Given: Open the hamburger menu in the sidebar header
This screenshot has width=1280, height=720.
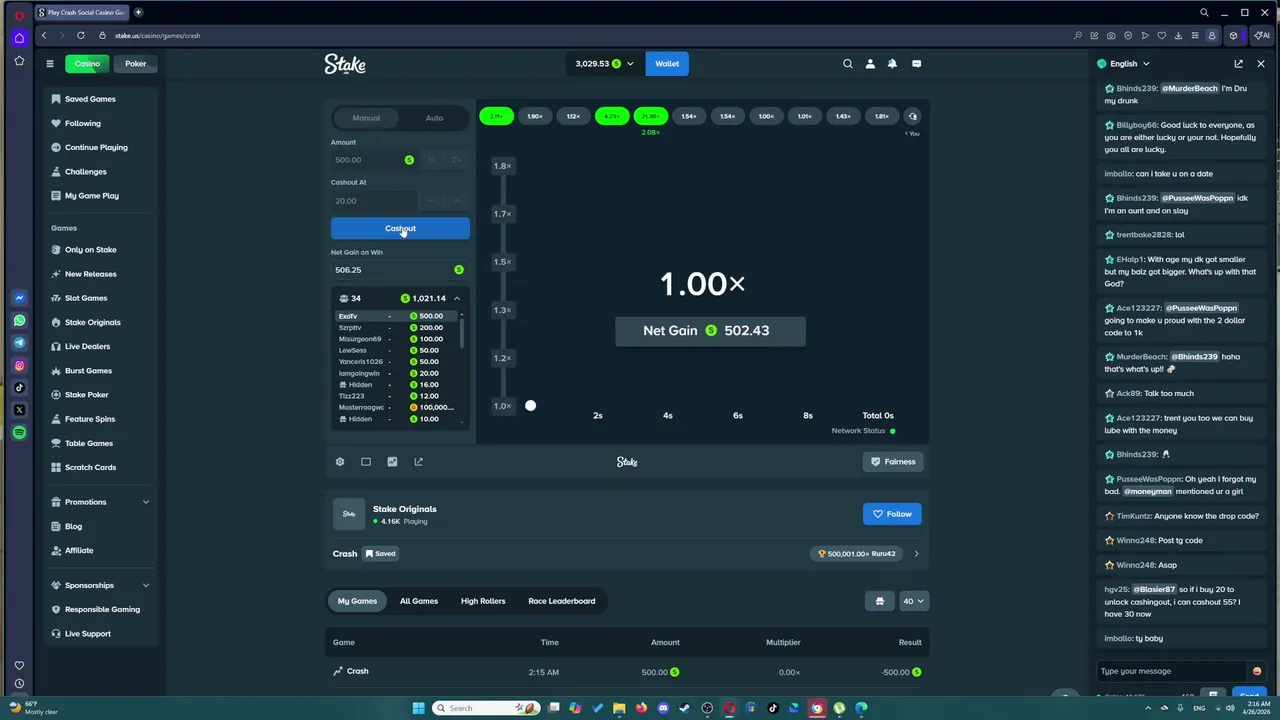Looking at the screenshot, I should coord(49,64).
